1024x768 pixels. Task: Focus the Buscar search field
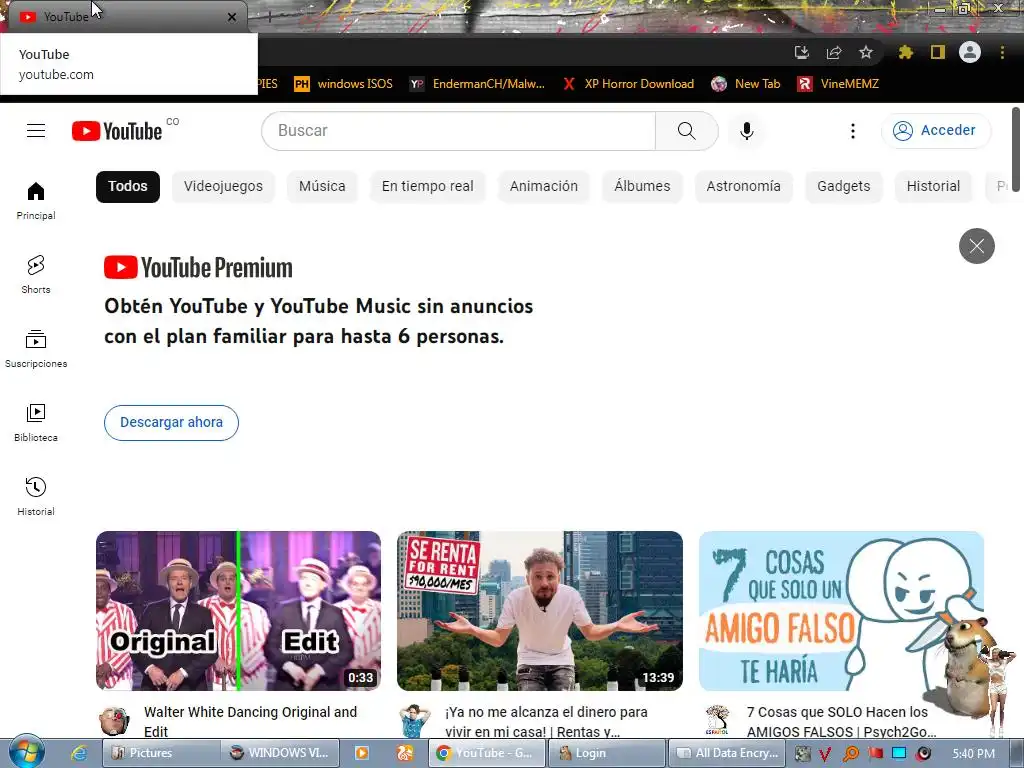coord(458,131)
